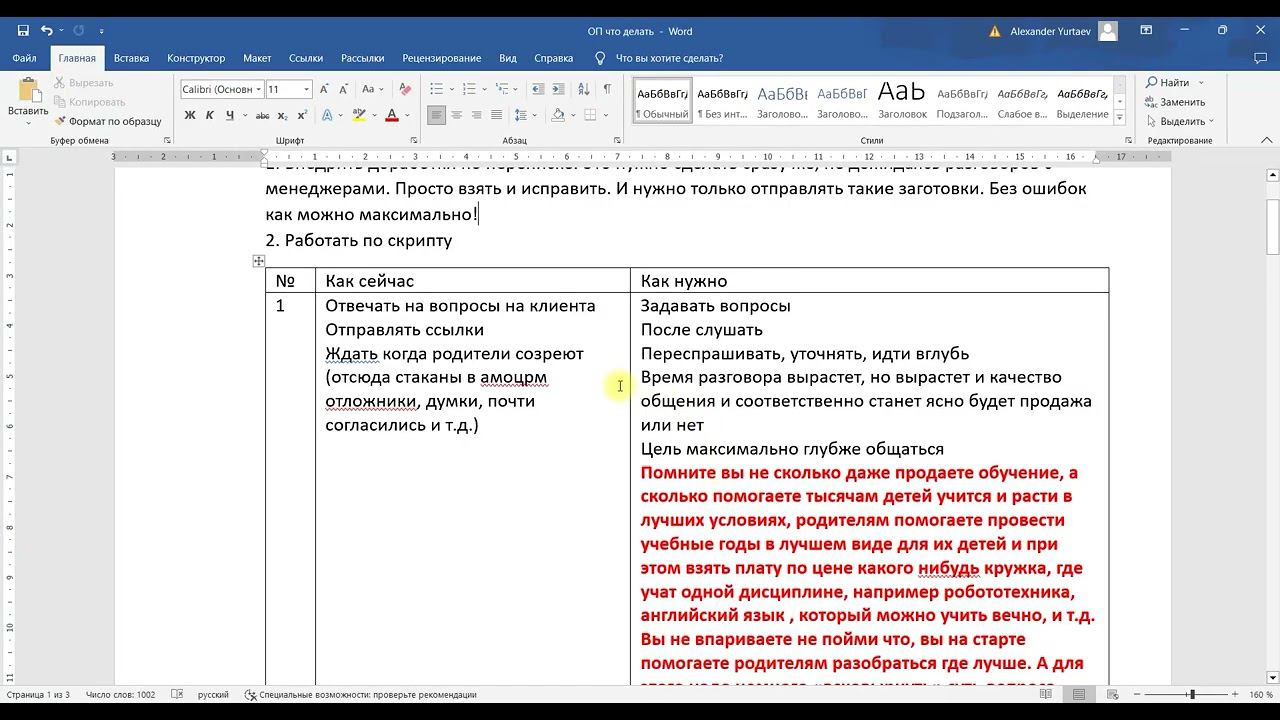Adjust the zoom slider in status bar
The image size is (1280, 720).
point(1191,694)
